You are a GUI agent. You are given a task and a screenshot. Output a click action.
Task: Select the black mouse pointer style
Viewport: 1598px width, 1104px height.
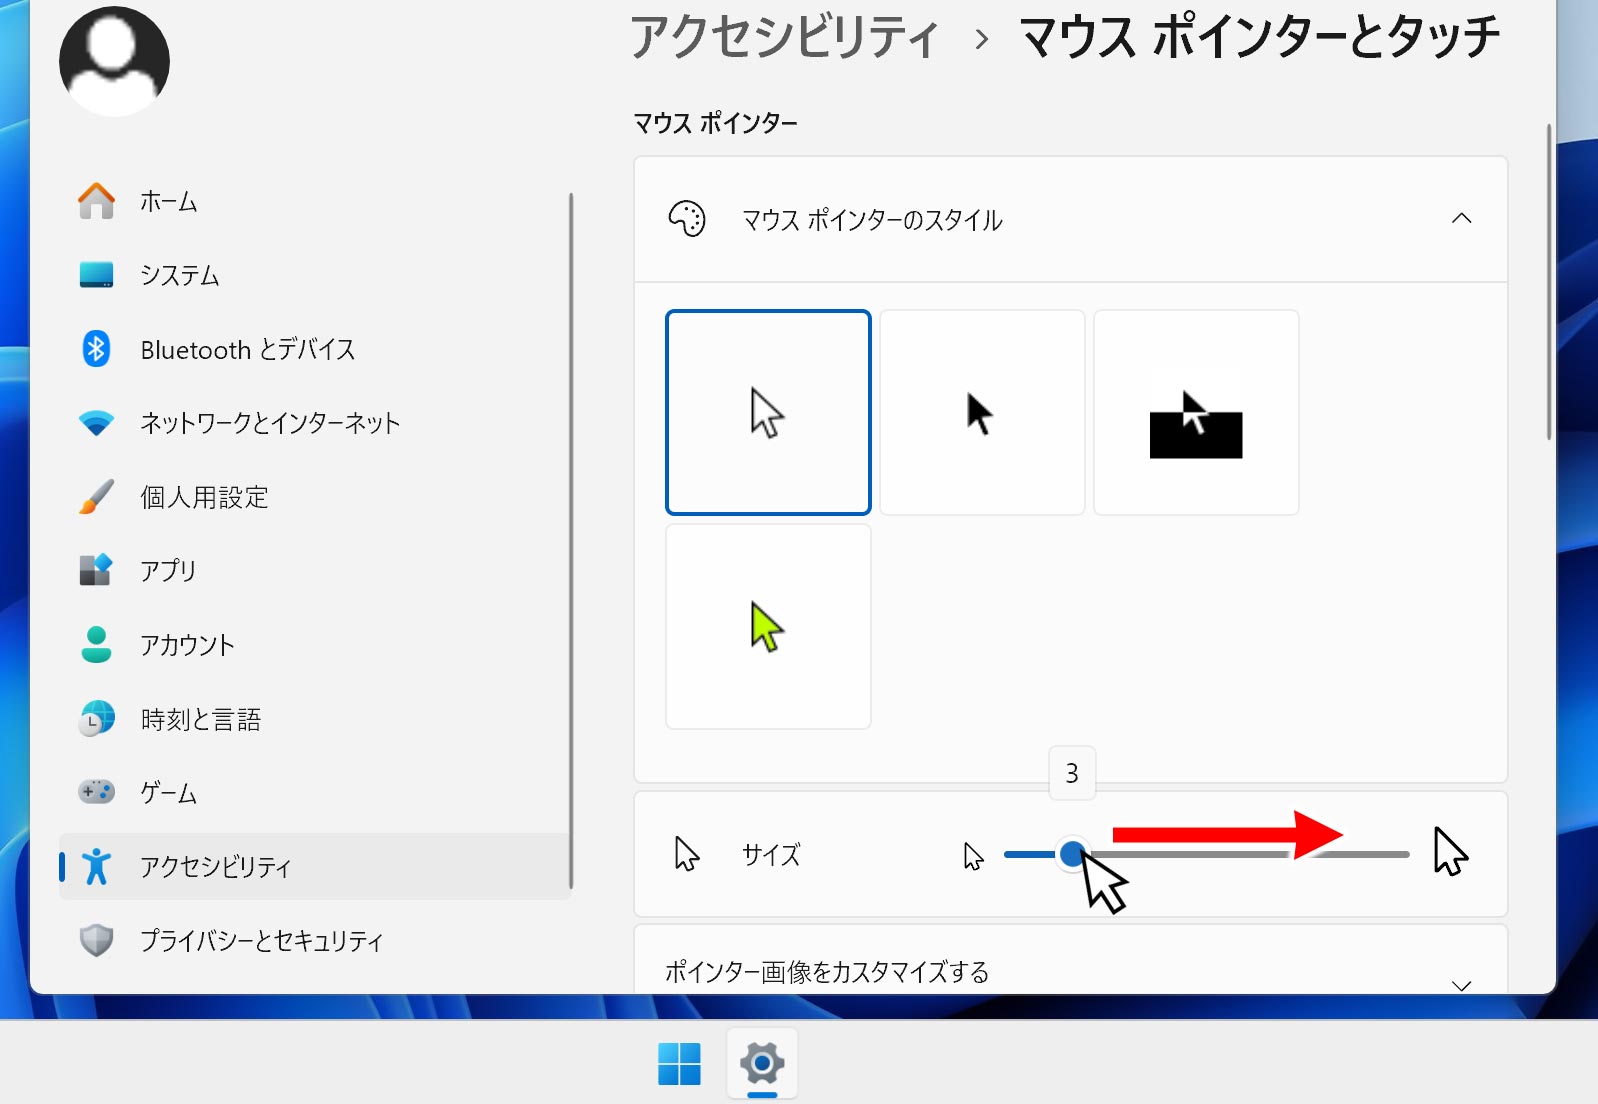coord(982,412)
